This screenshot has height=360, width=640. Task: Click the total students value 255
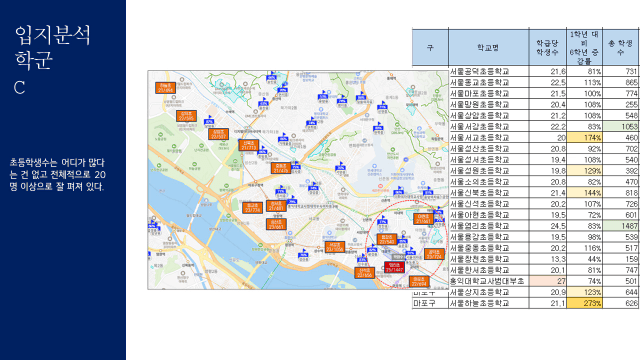click(621, 104)
